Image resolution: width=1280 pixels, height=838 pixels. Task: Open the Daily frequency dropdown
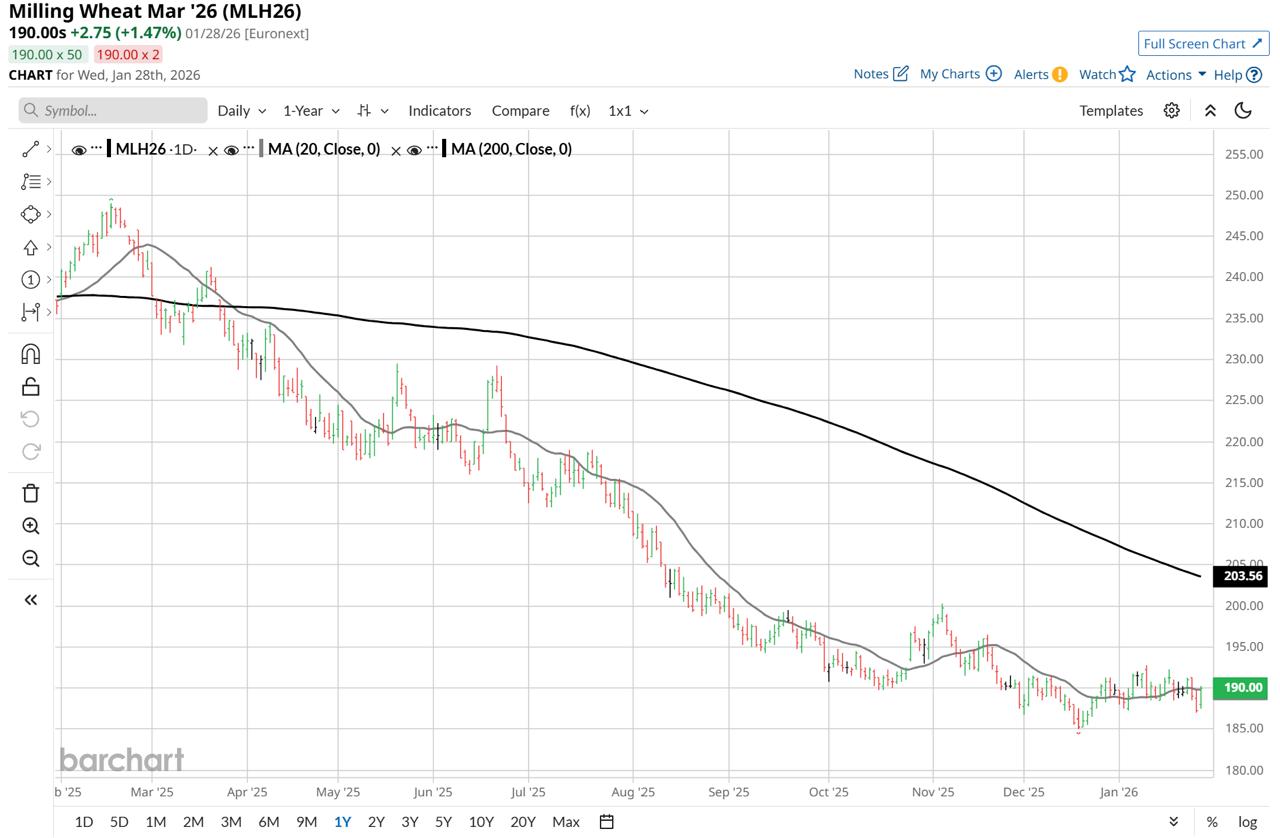point(242,111)
